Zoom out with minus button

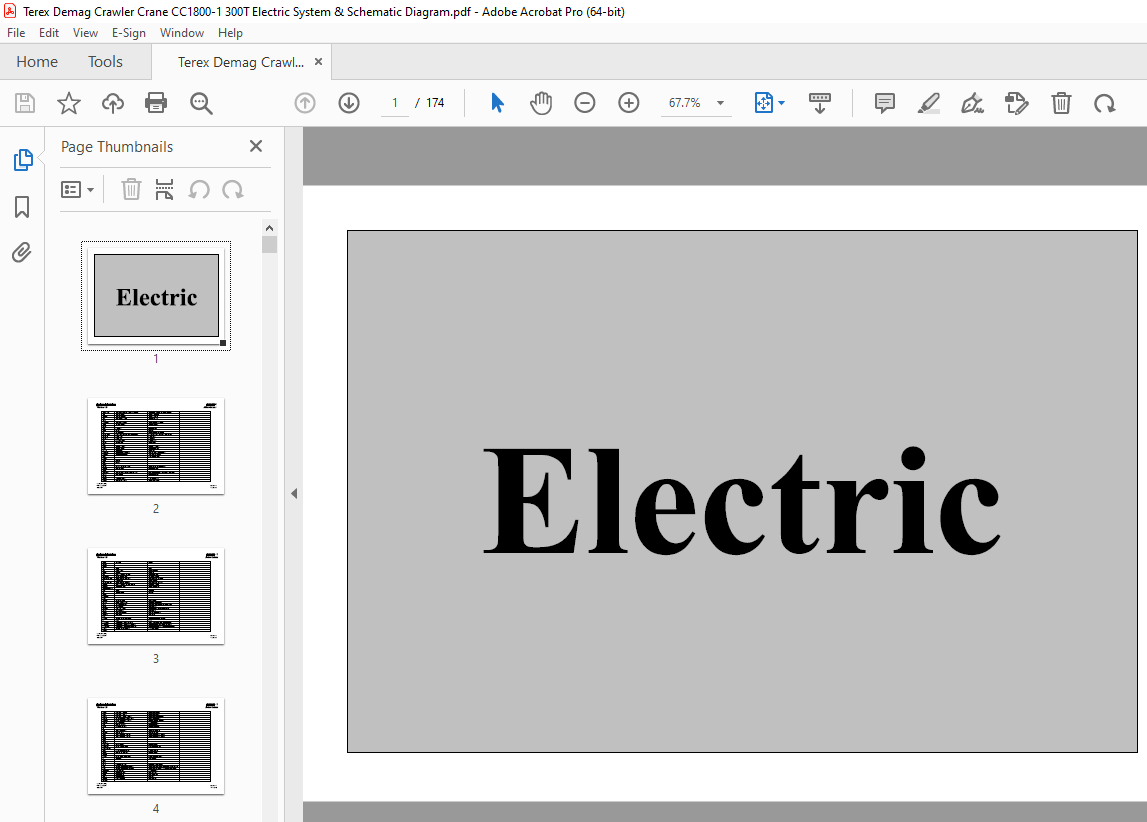click(584, 103)
